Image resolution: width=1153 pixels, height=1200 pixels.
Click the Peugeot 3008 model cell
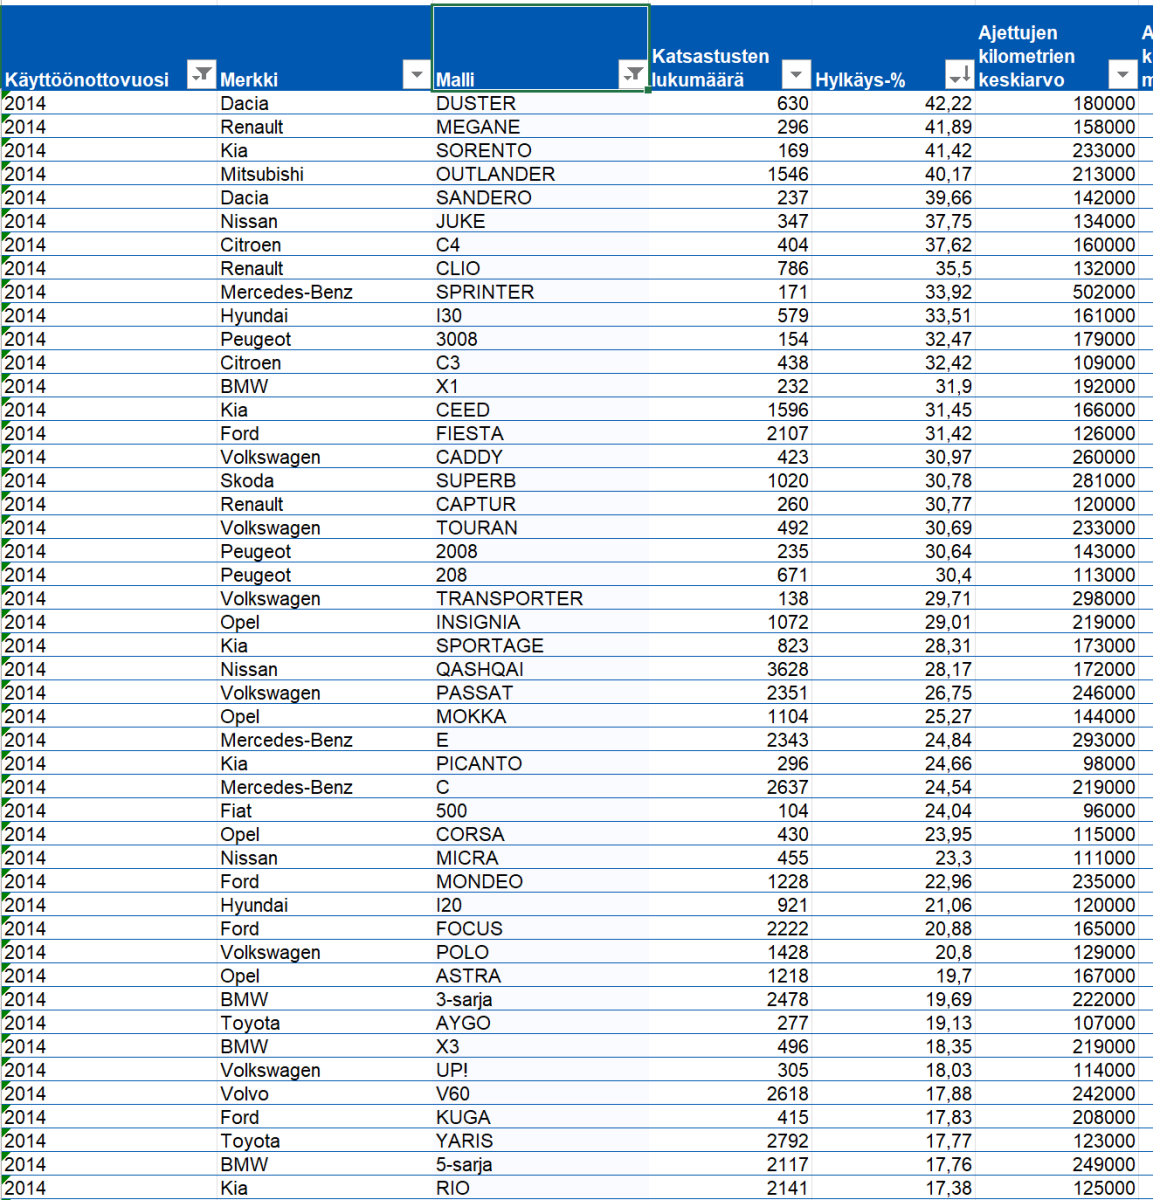540,339
